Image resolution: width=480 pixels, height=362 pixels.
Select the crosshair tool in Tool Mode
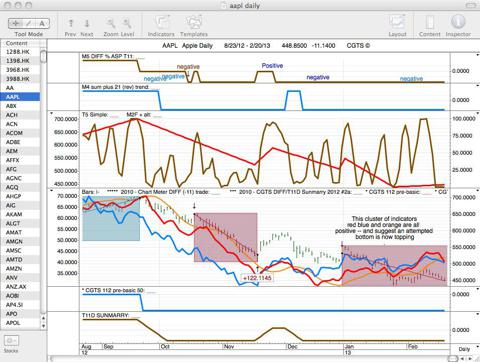coord(15,23)
